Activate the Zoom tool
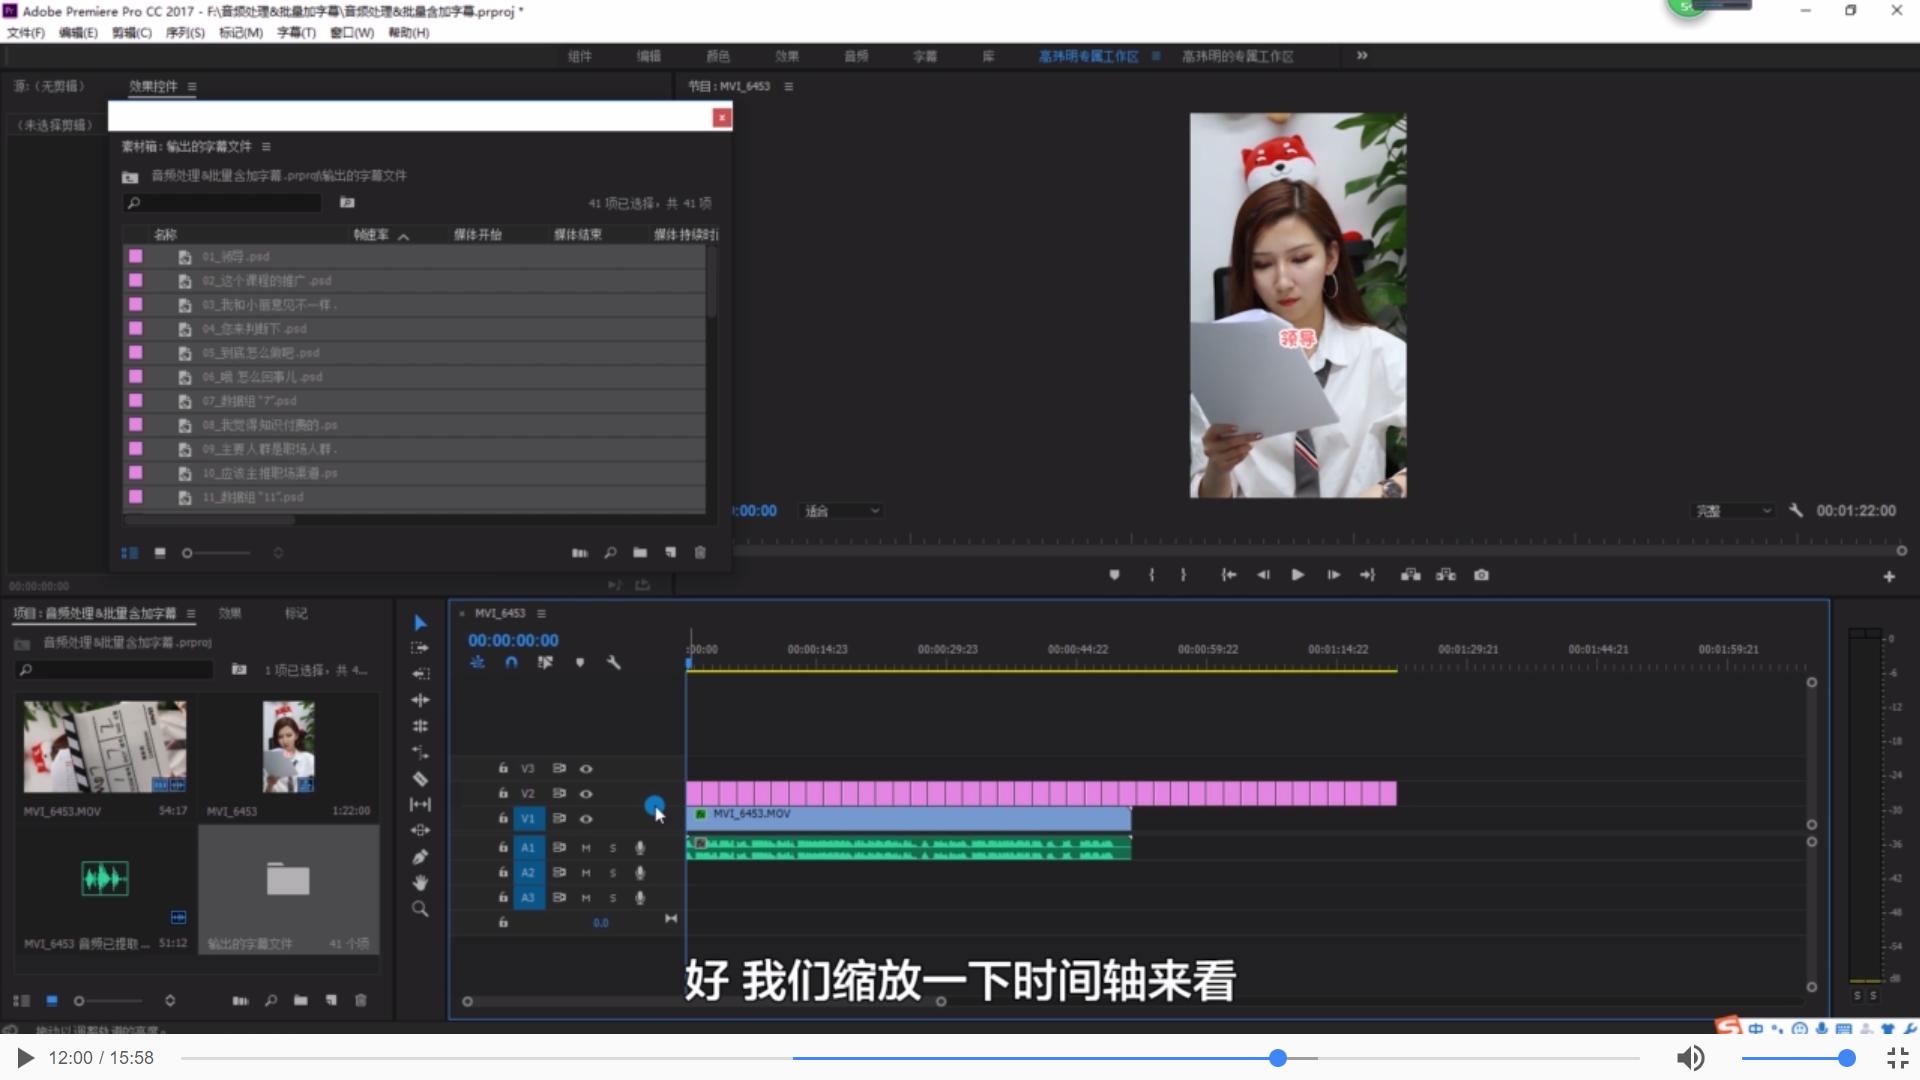 point(420,909)
